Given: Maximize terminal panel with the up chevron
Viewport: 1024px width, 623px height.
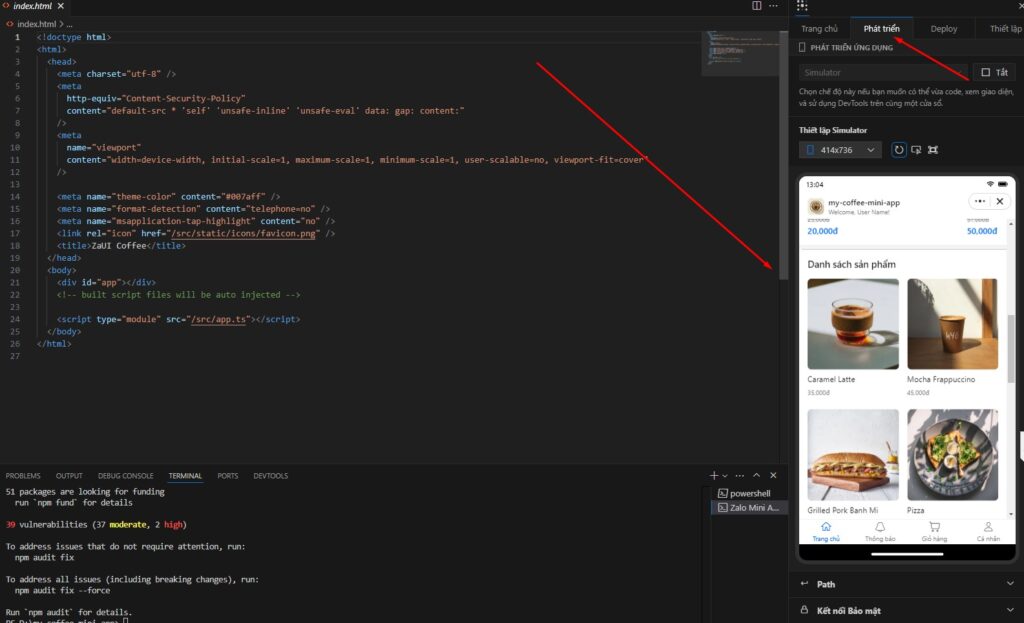Looking at the screenshot, I should (x=757, y=476).
